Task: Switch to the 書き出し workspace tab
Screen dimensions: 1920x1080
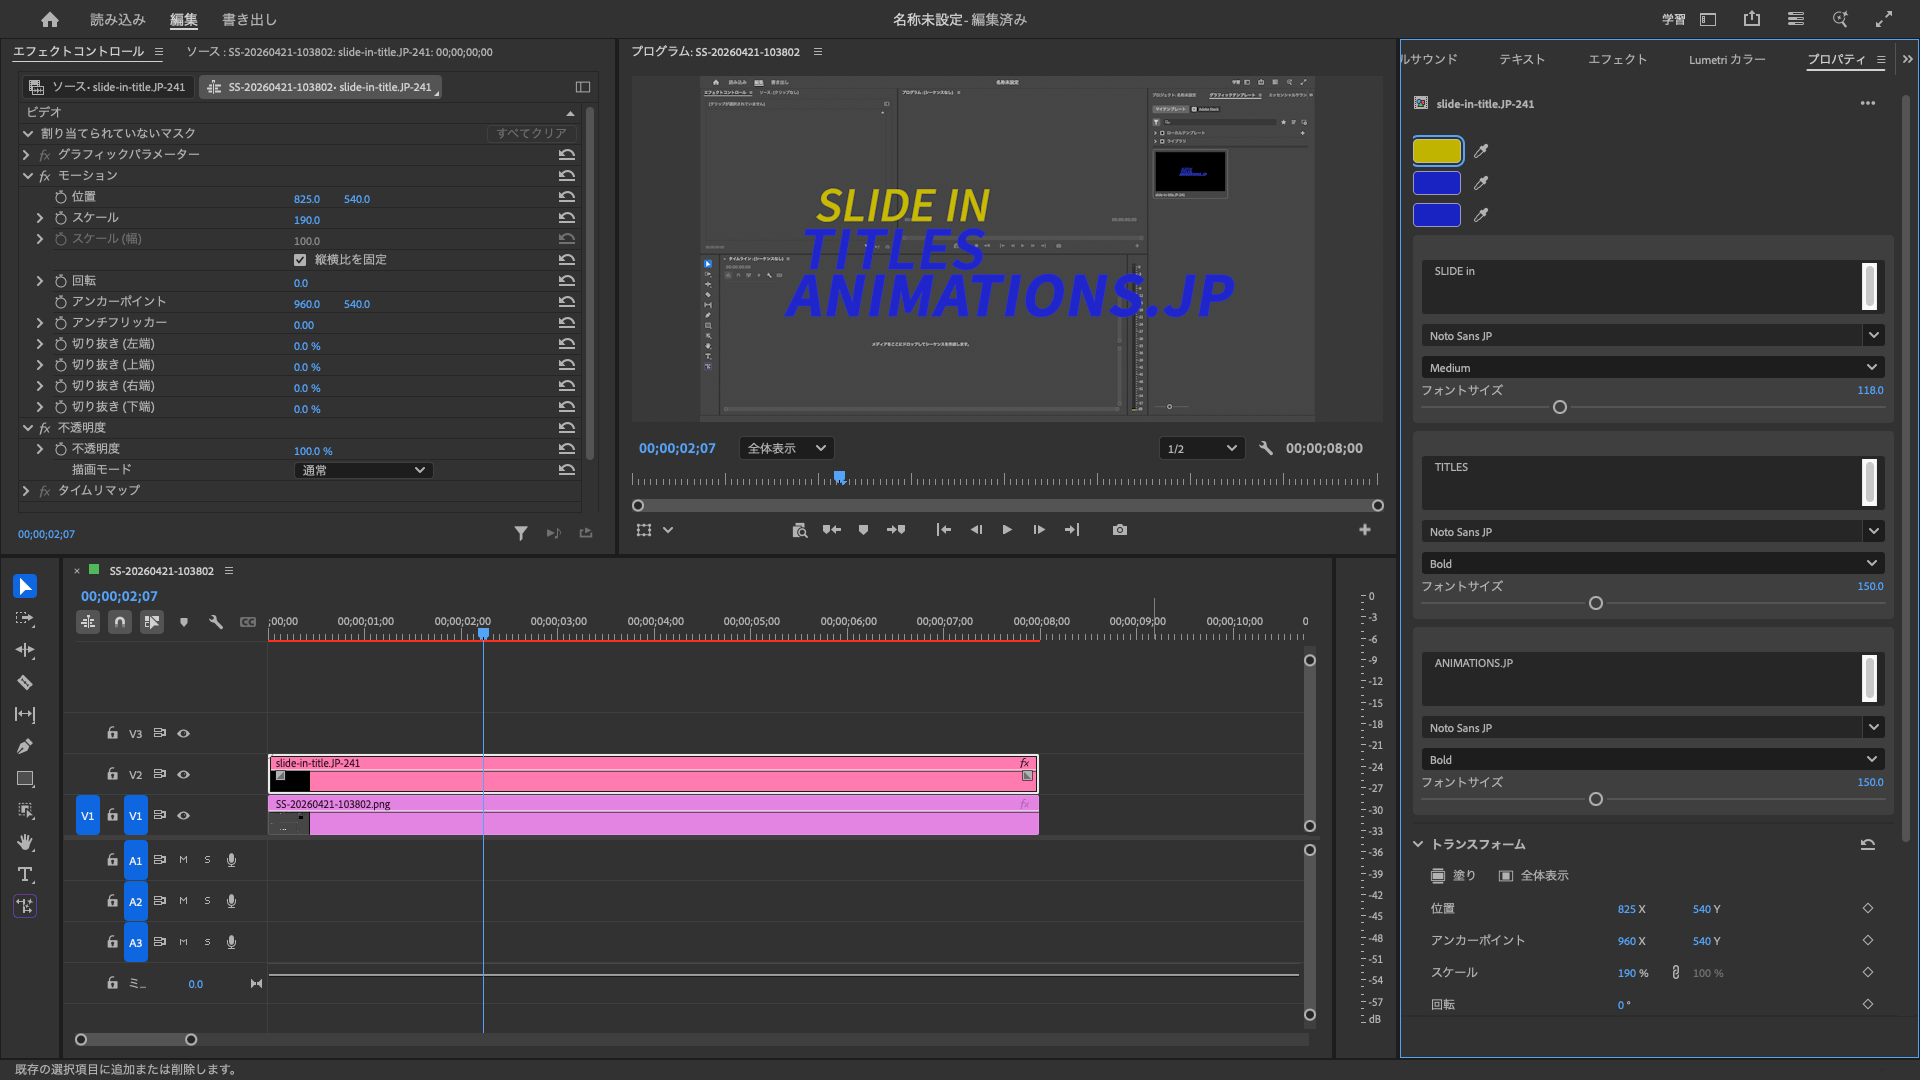Action: click(x=249, y=20)
